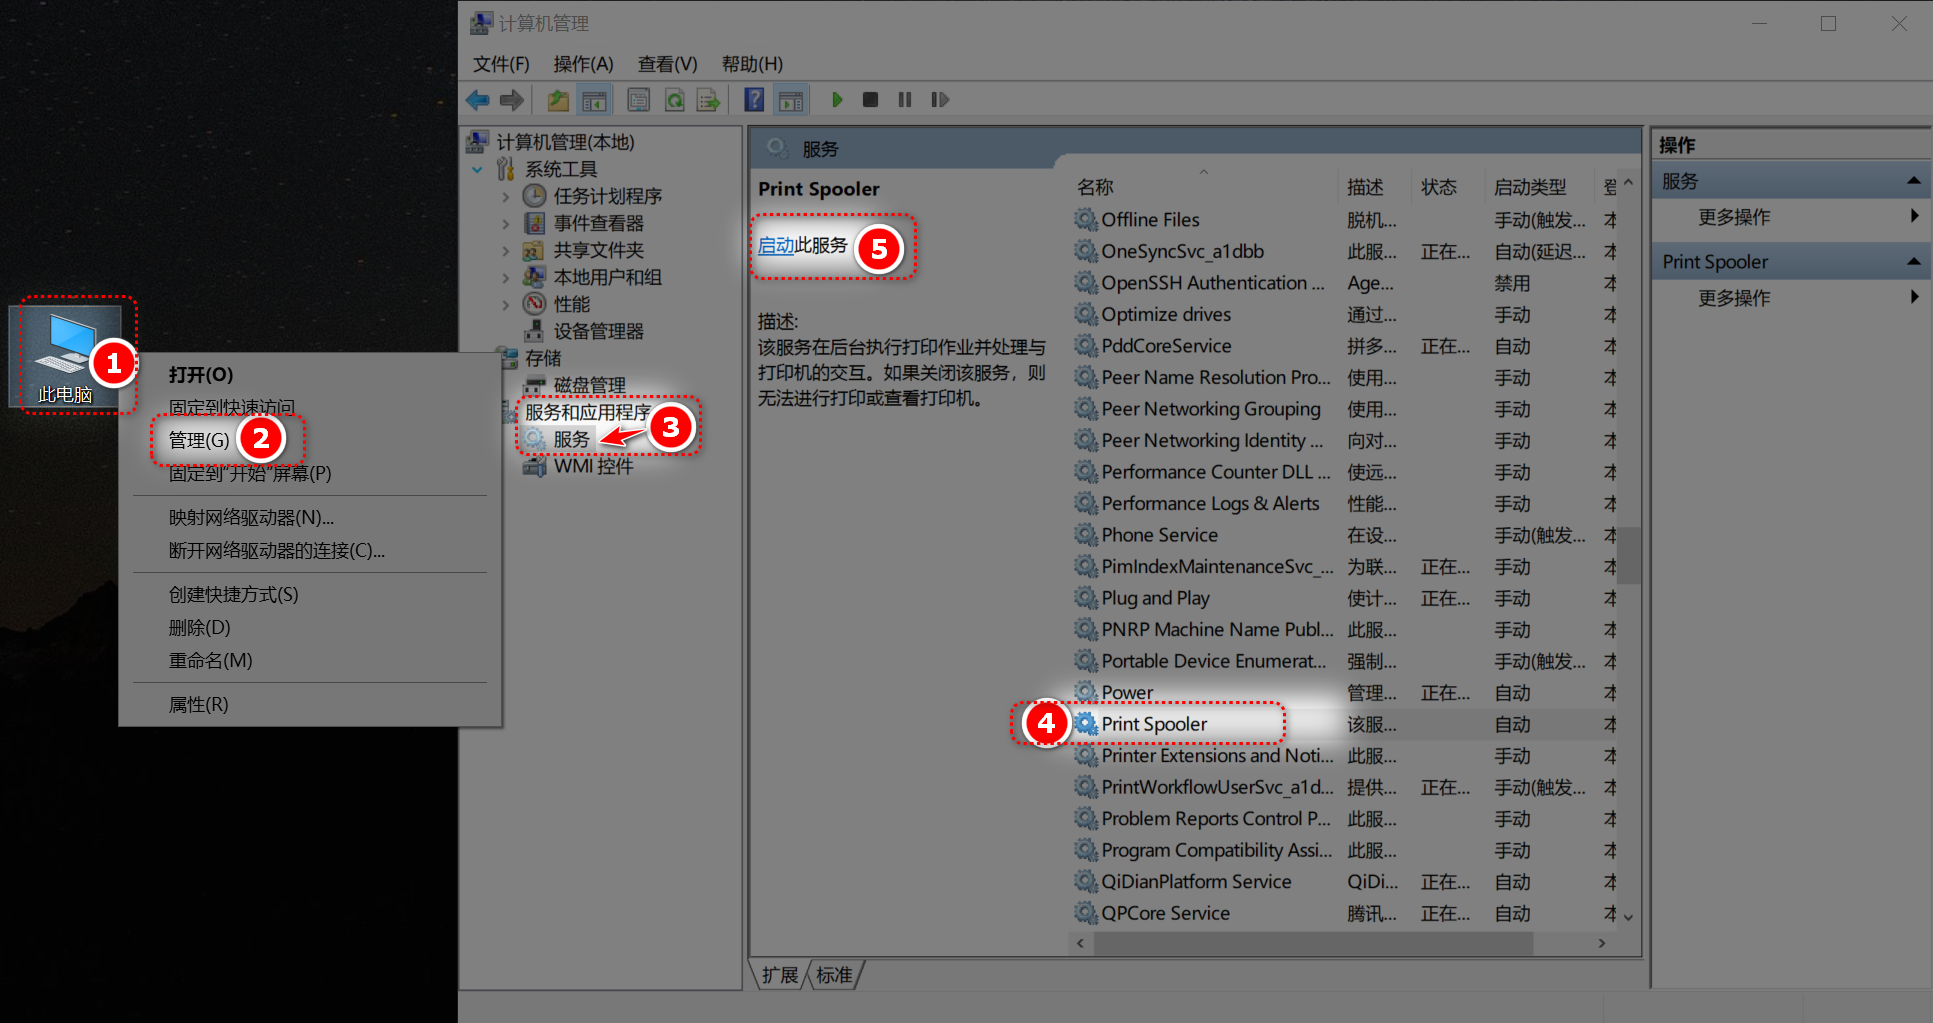Click scroll-down arrow of services list
The width and height of the screenshot is (1933, 1023).
click(1628, 917)
